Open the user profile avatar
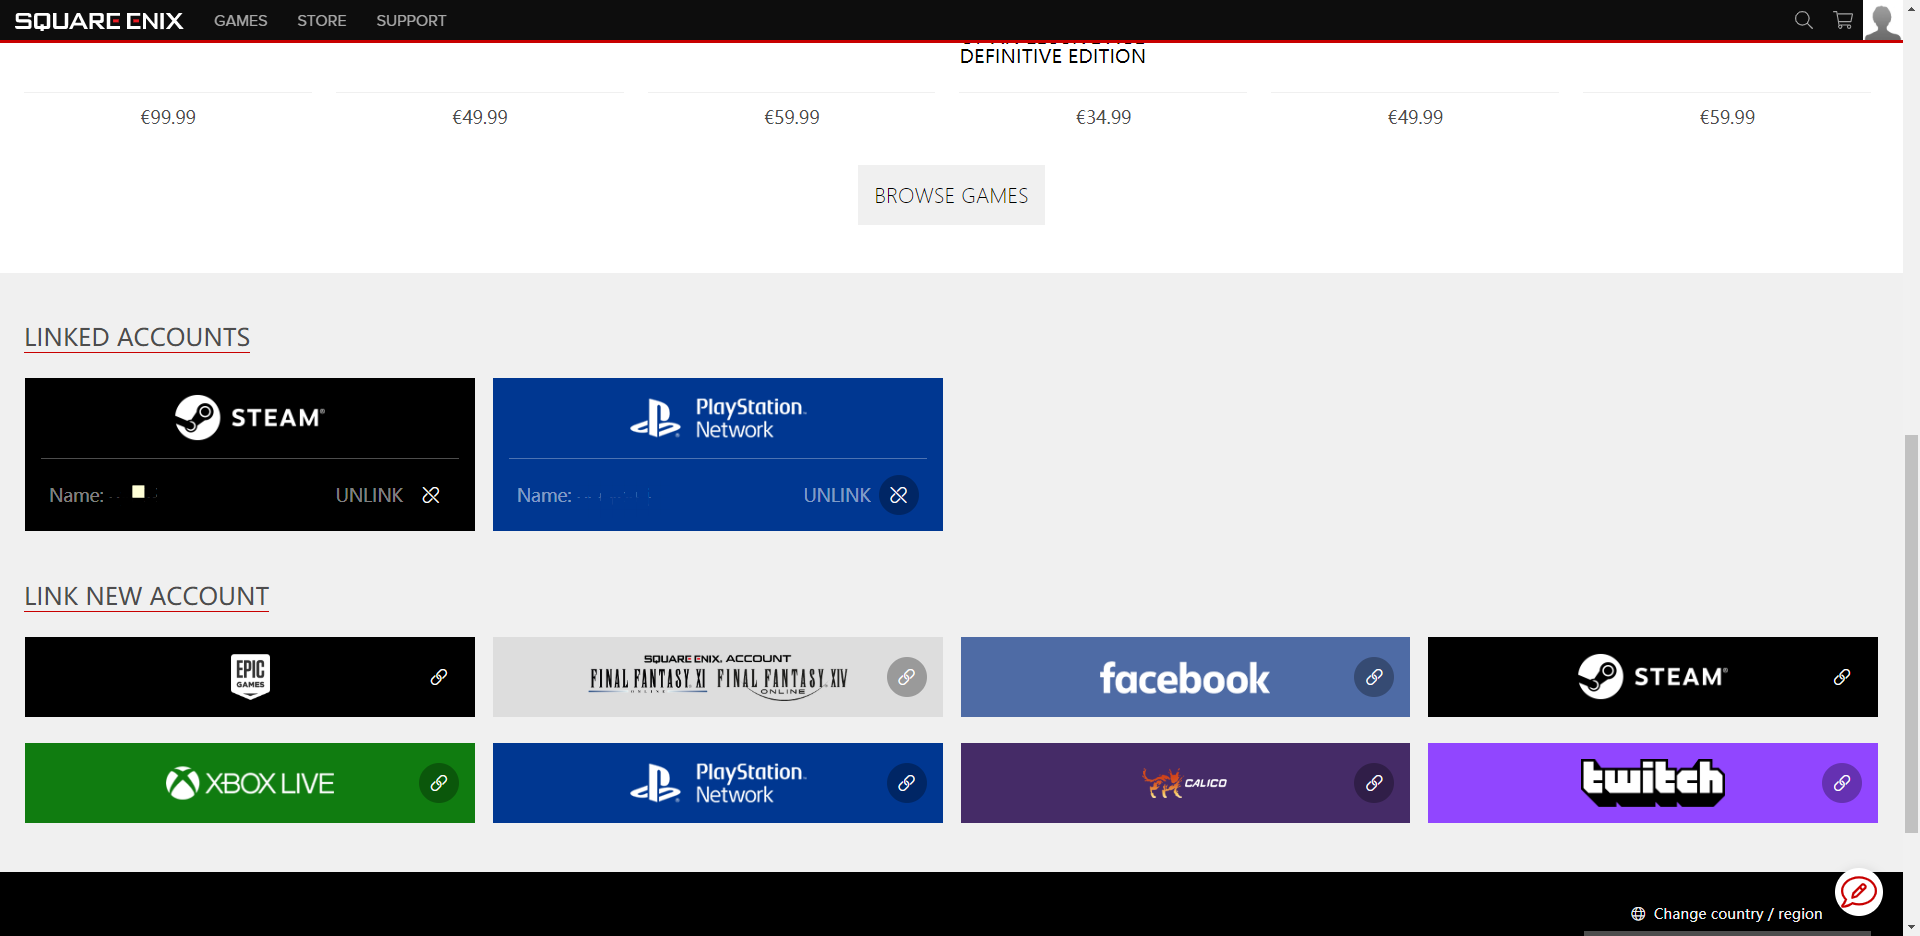Screen dimensions: 1920x936 (1882, 21)
